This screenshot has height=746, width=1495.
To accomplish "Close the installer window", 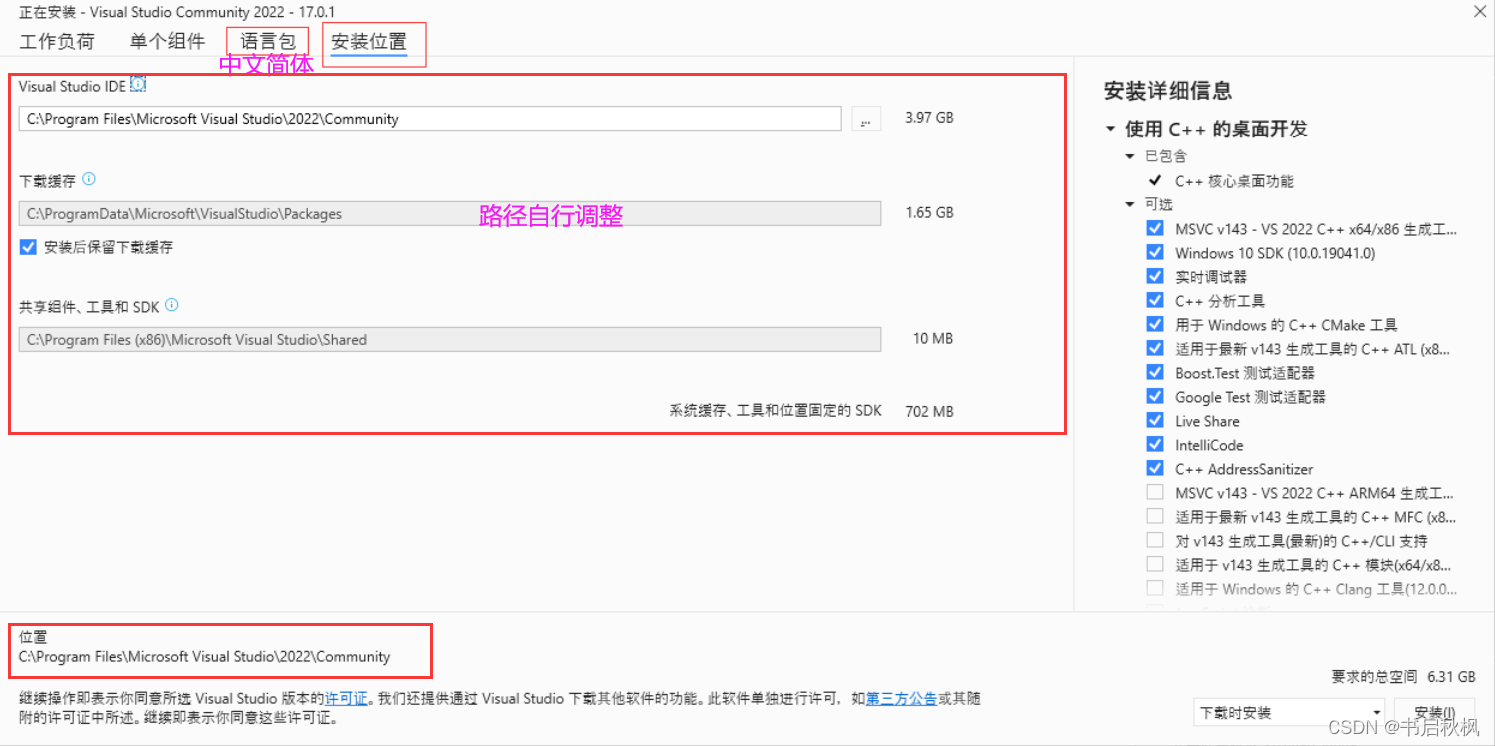I will 1480,11.
